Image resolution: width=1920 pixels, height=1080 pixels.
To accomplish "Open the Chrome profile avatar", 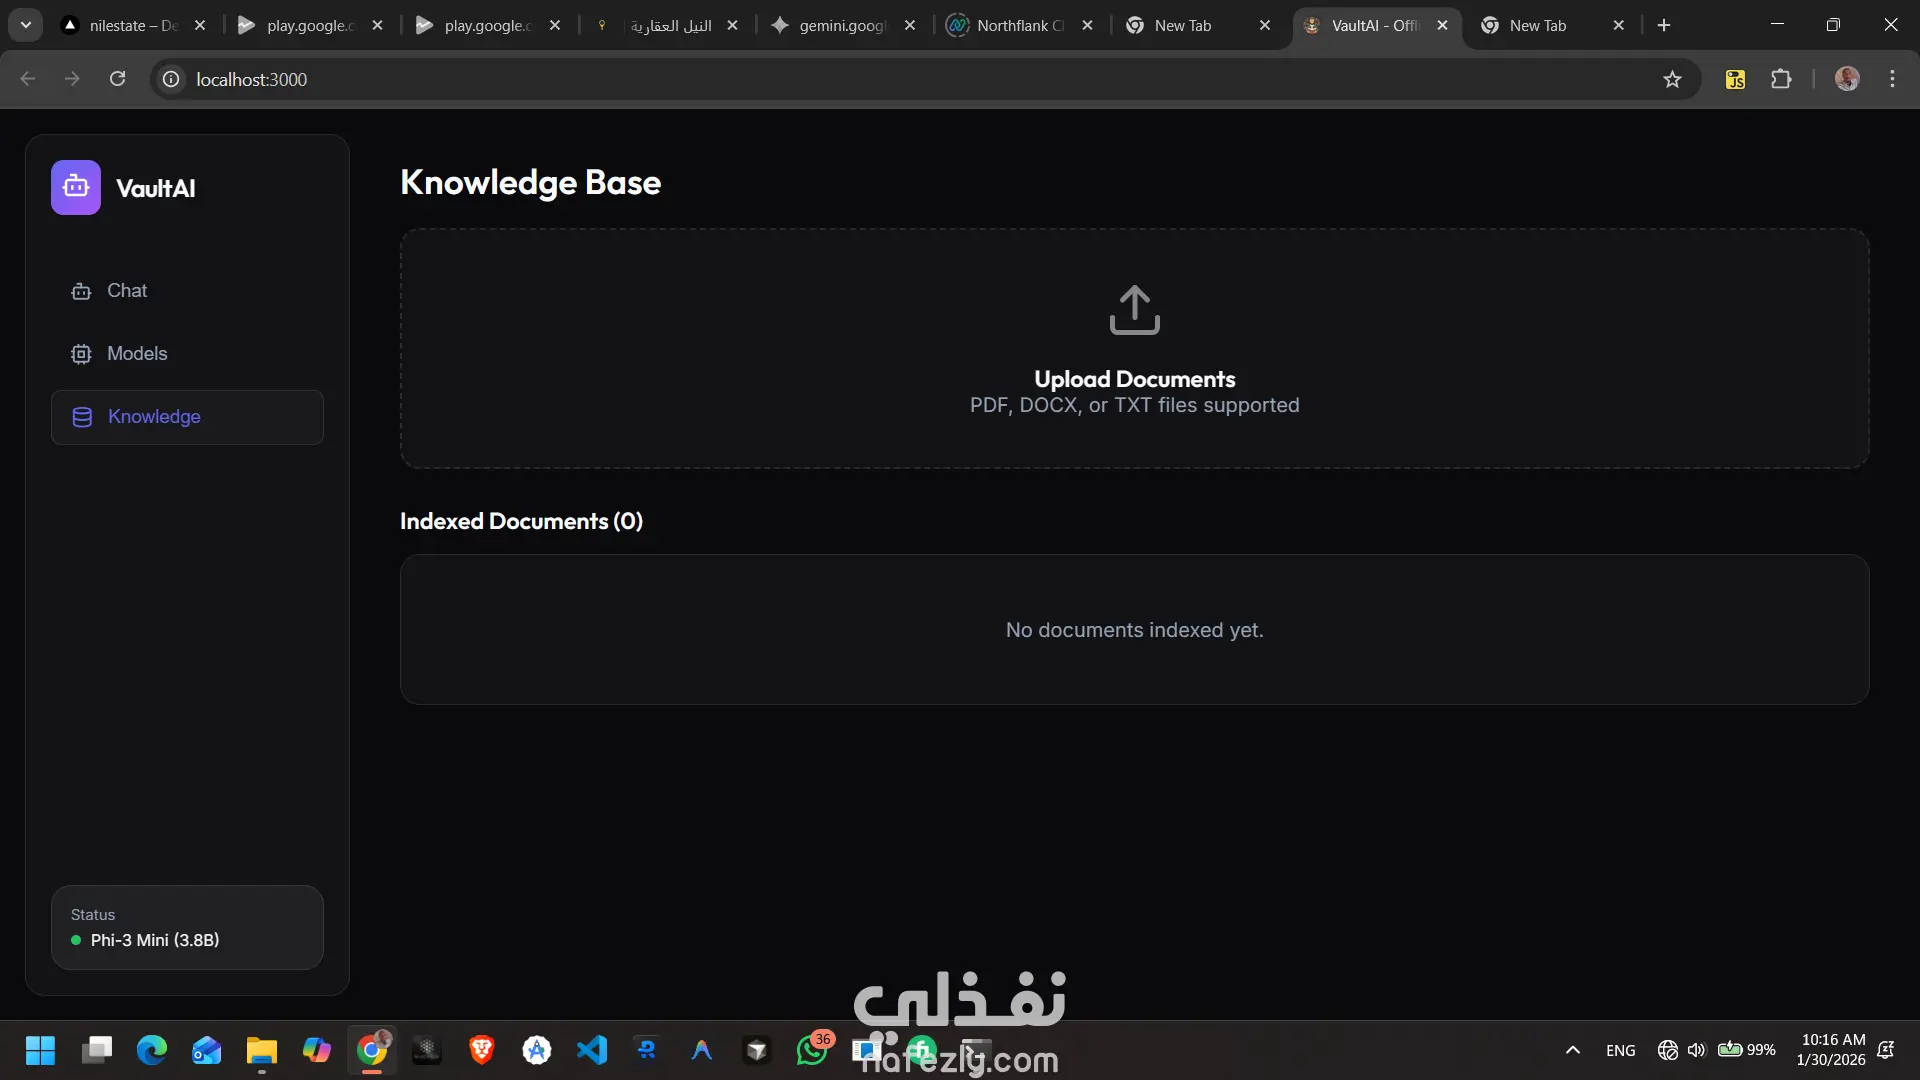I will [1847, 79].
